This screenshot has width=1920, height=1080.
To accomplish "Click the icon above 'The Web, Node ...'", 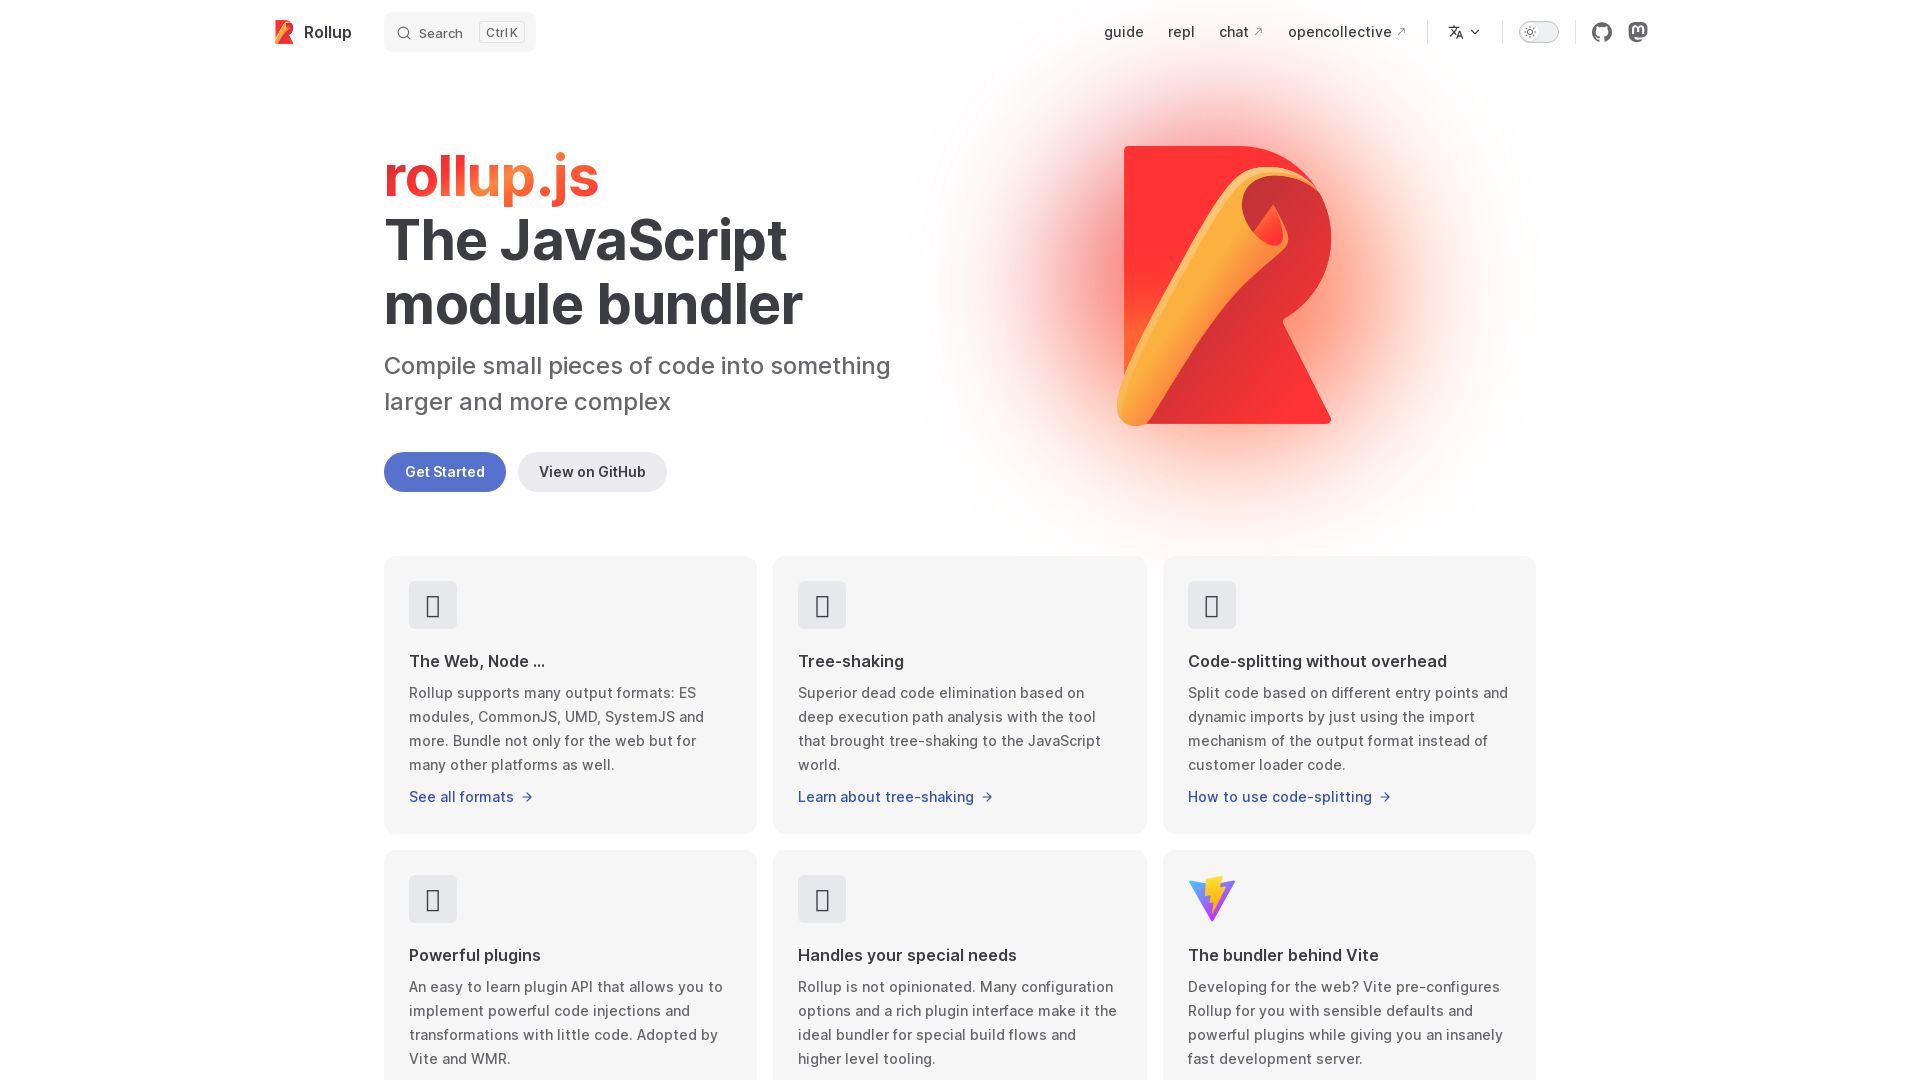I will (433, 605).
